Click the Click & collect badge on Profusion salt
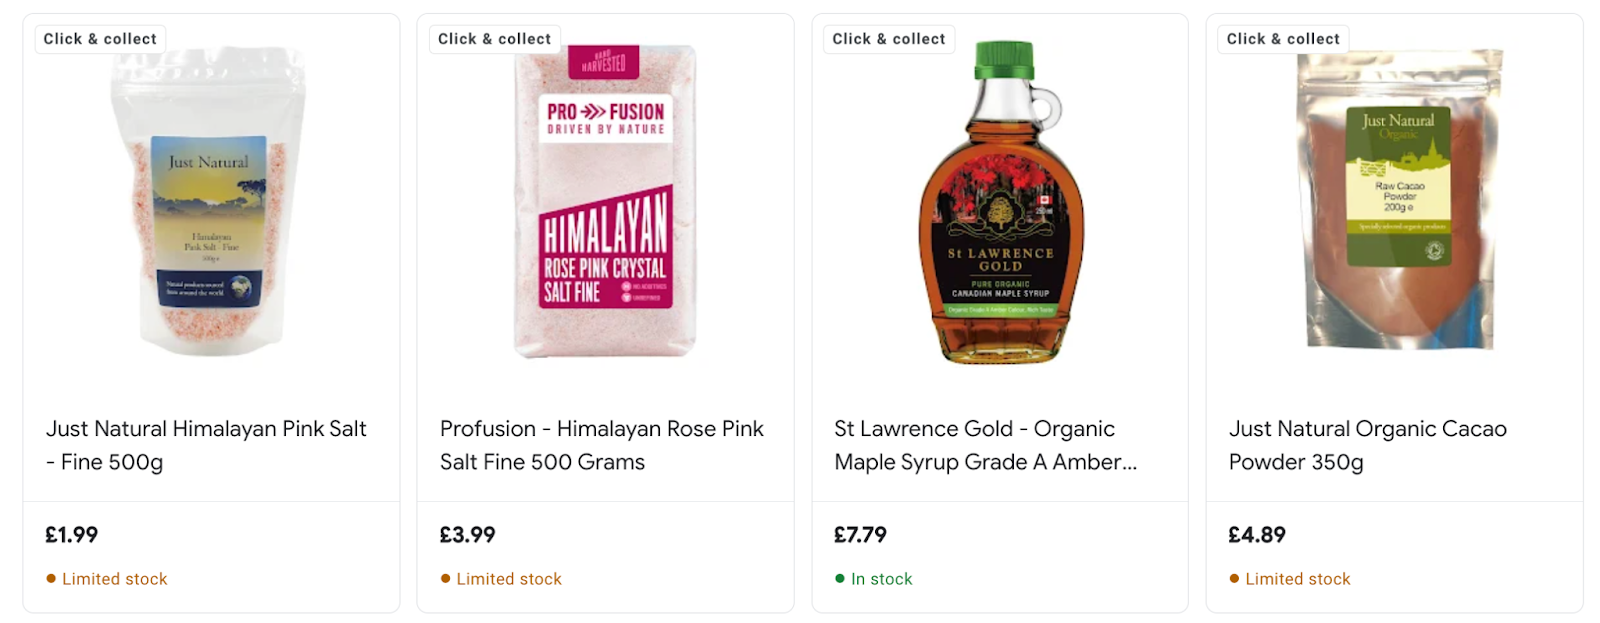The height and width of the screenshot is (623, 1600). [494, 39]
